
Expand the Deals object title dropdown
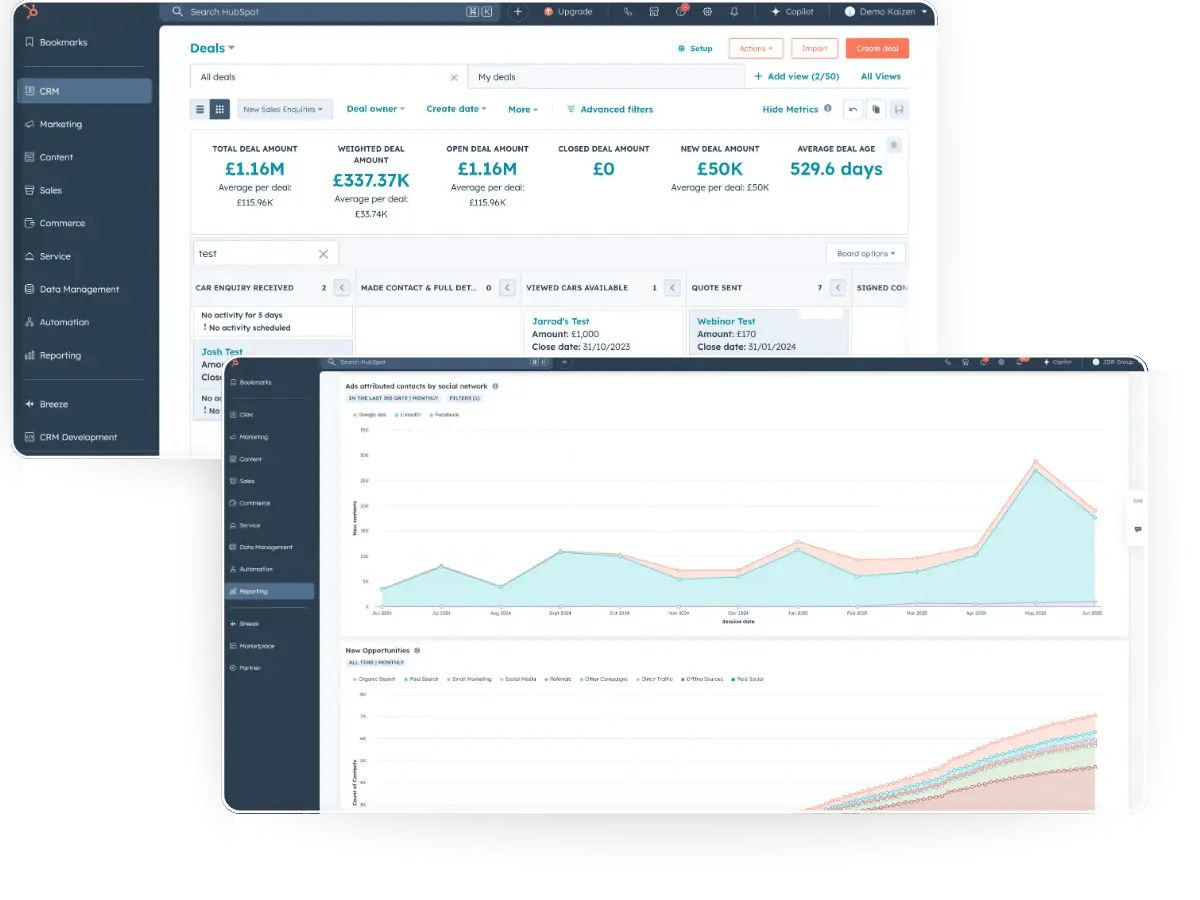(212, 48)
